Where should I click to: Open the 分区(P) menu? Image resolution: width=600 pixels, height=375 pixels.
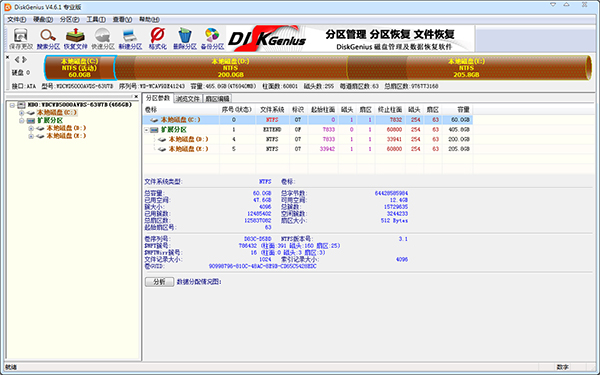coord(69,20)
